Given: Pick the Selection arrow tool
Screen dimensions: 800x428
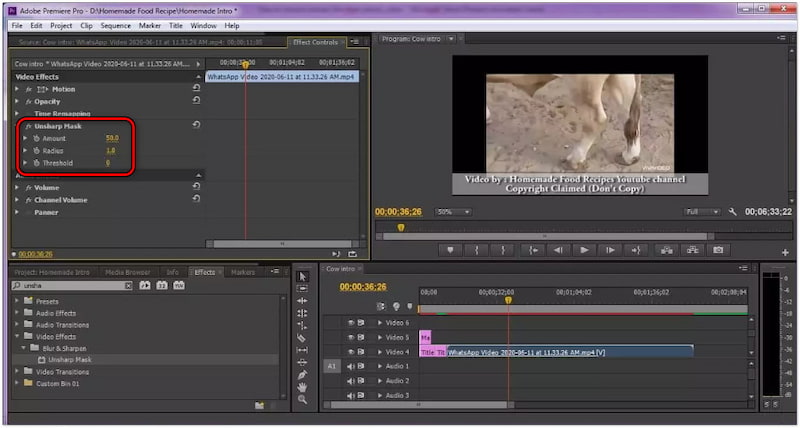Looking at the screenshot, I should (x=302, y=274).
